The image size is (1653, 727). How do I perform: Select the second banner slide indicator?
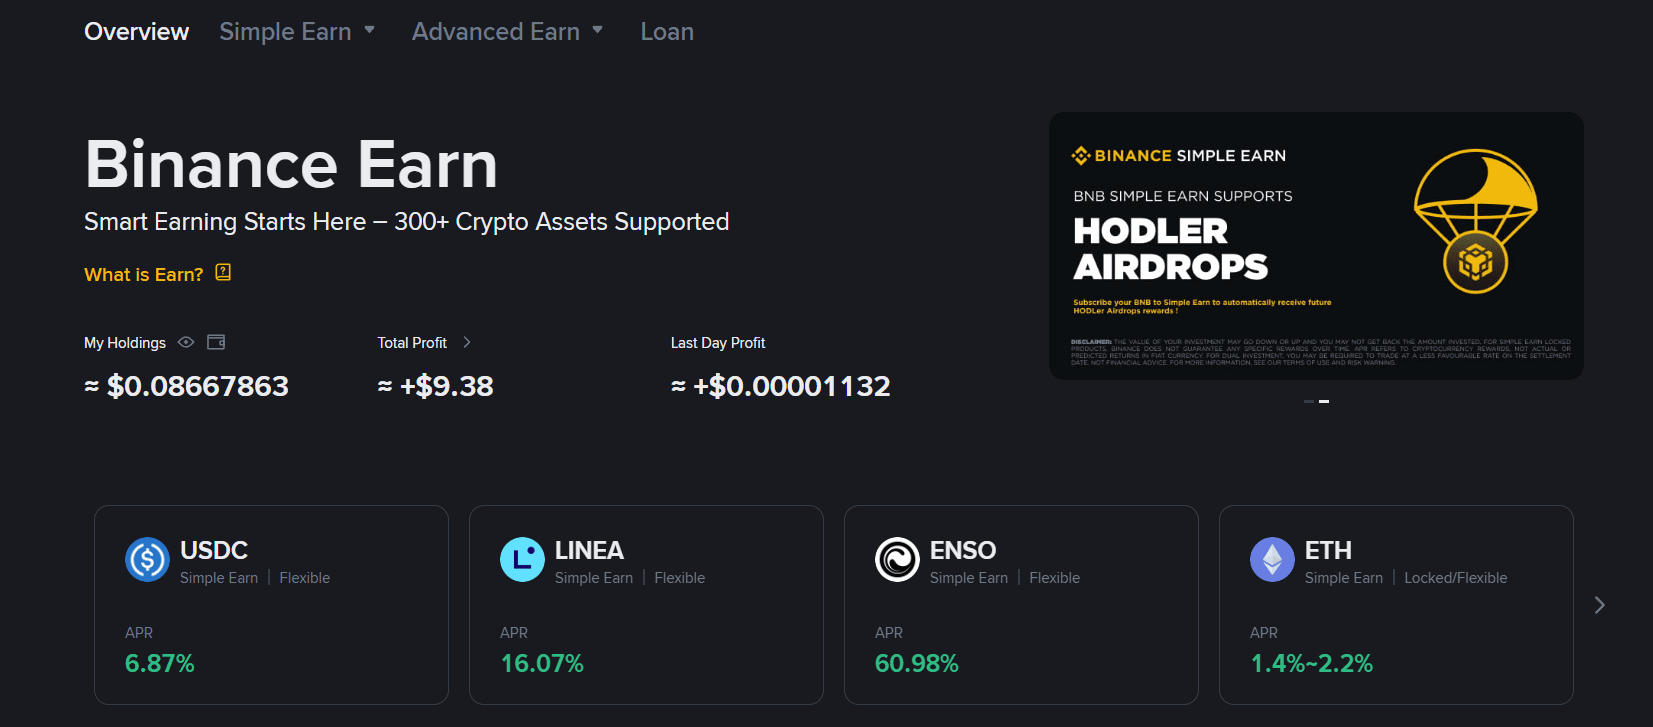[1324, 401]
